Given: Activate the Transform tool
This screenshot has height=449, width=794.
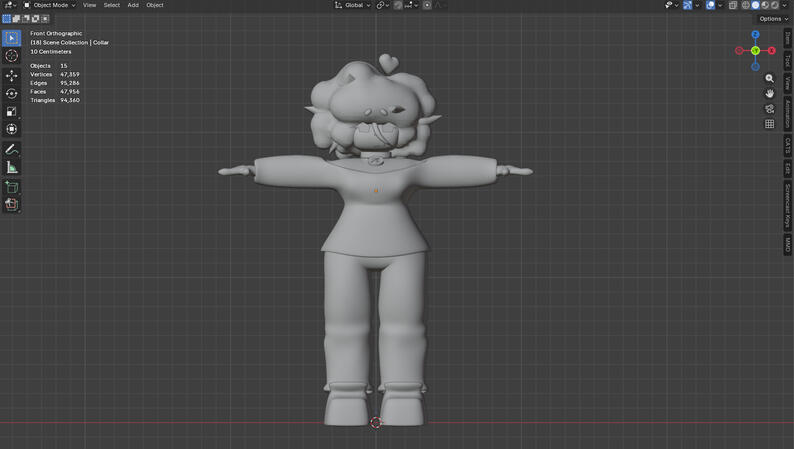Looking at the screenshot, I should pyautogui.click(x=12, y=129).
